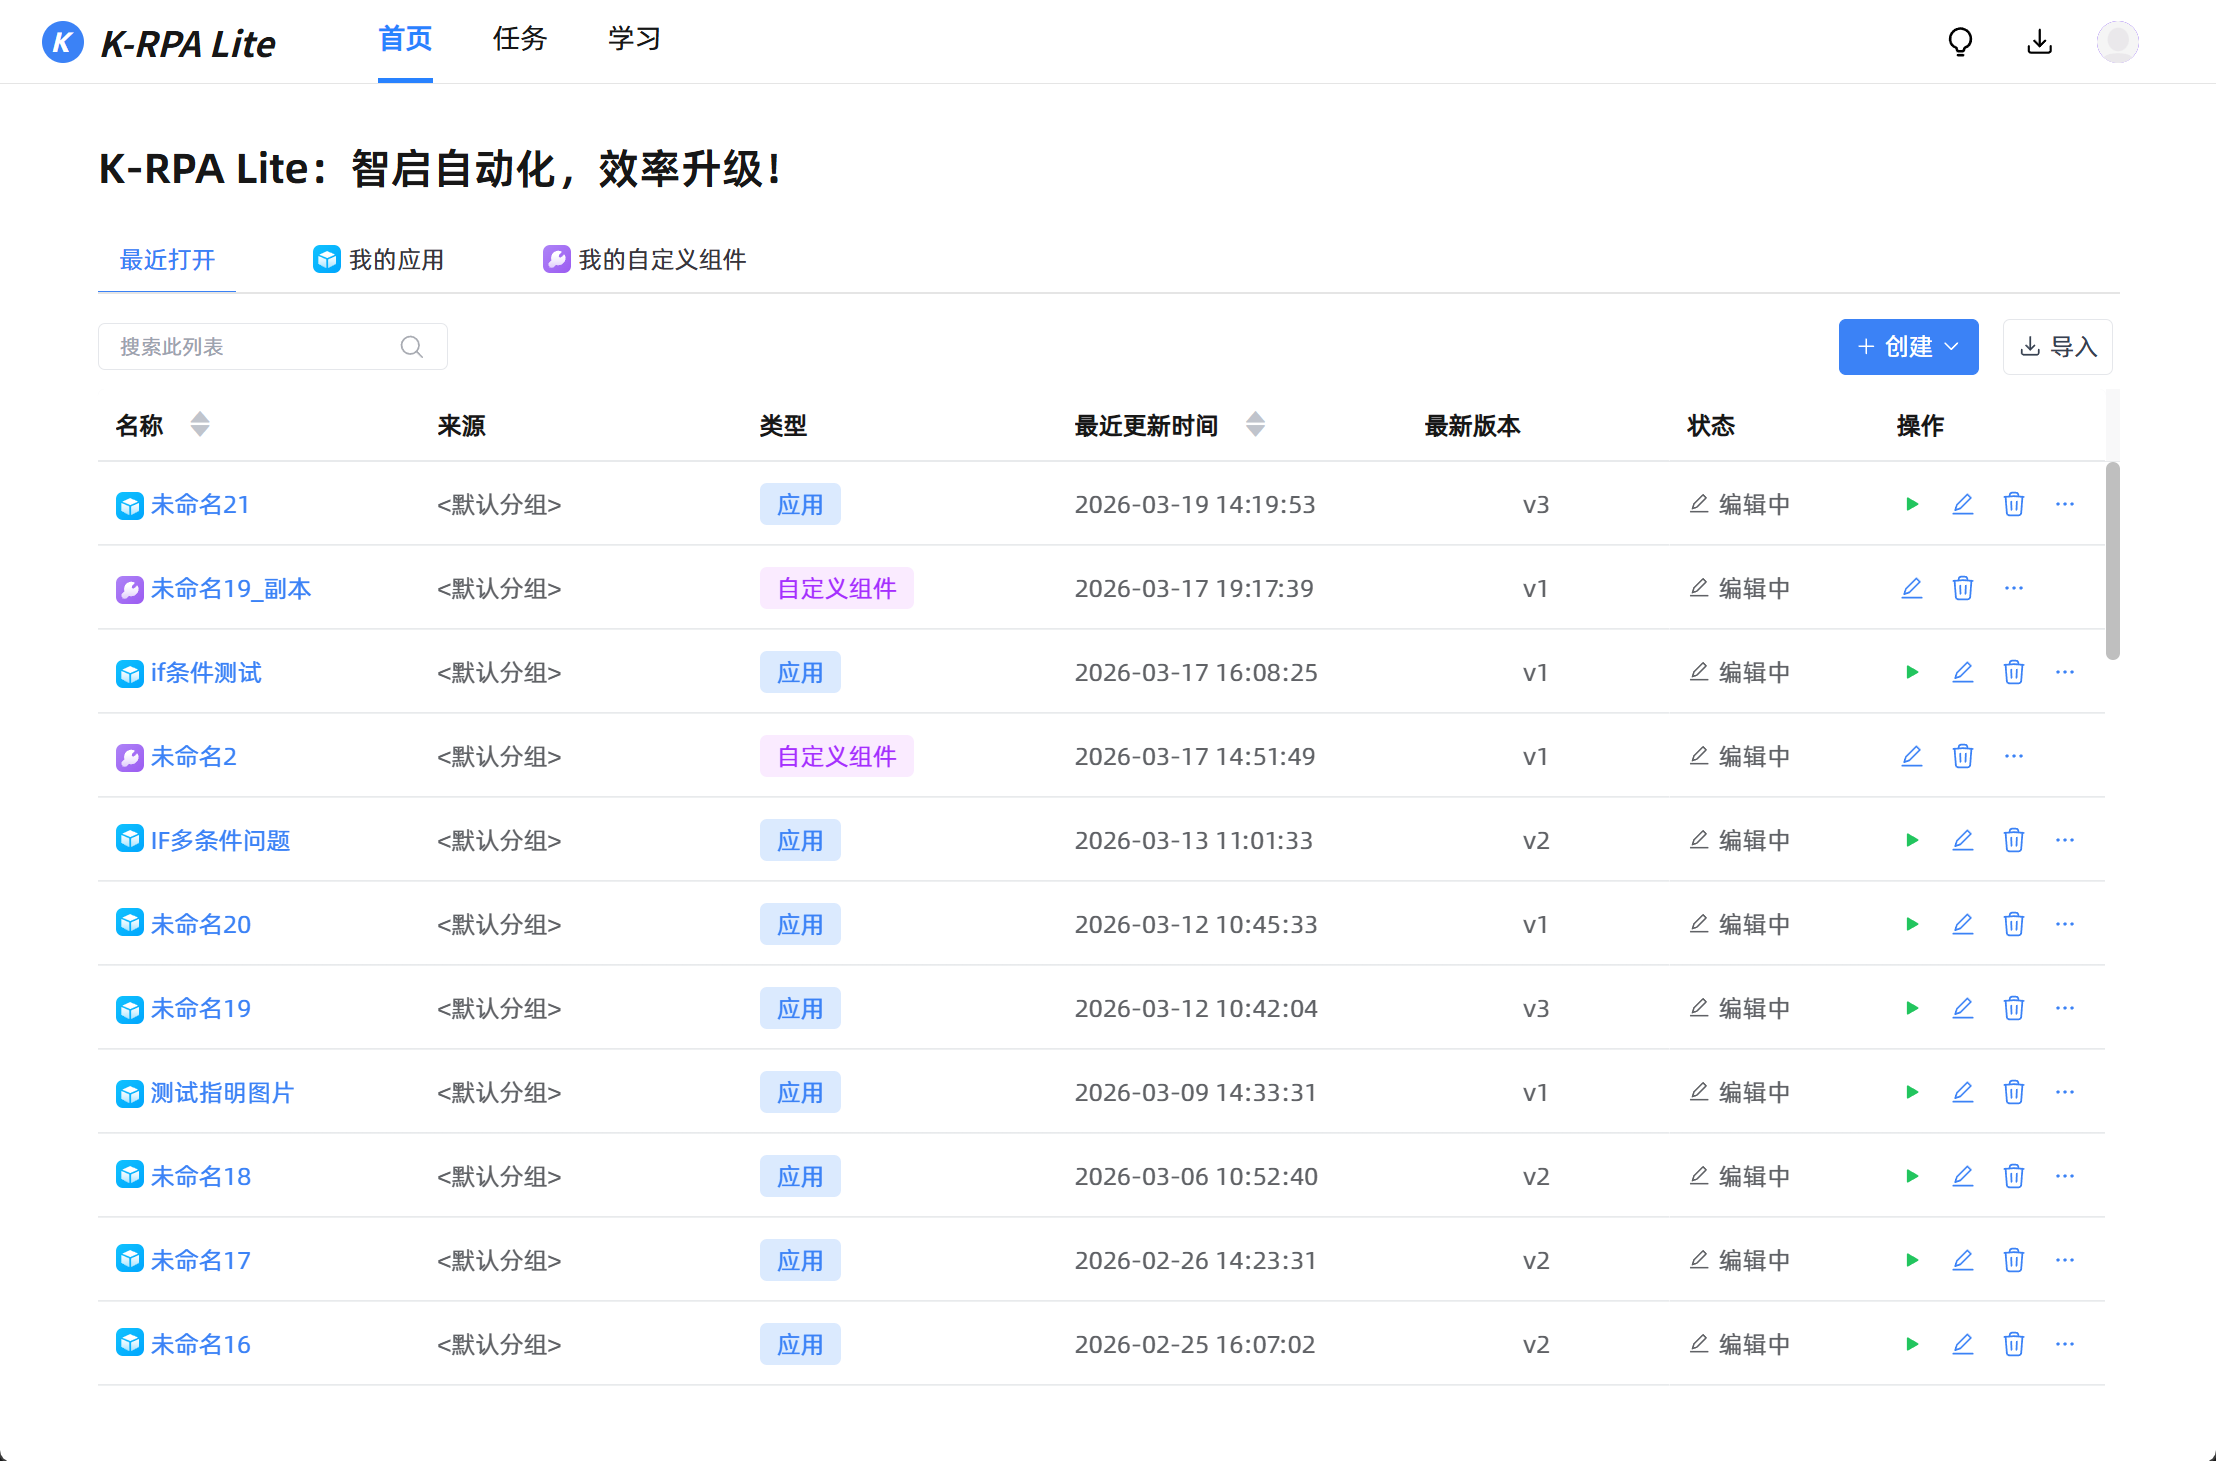2216x1461 pixels.
Task: Play the IF多条件问题 application
Action: click(1912, 840)
